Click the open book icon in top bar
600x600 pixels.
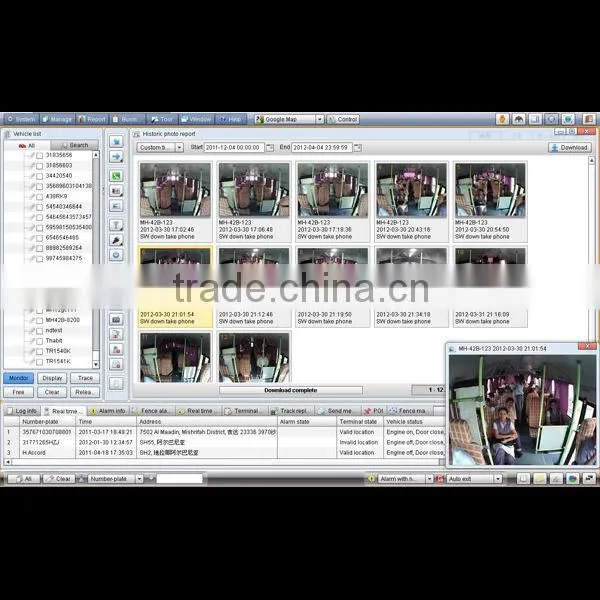click(x=535, y=119)
